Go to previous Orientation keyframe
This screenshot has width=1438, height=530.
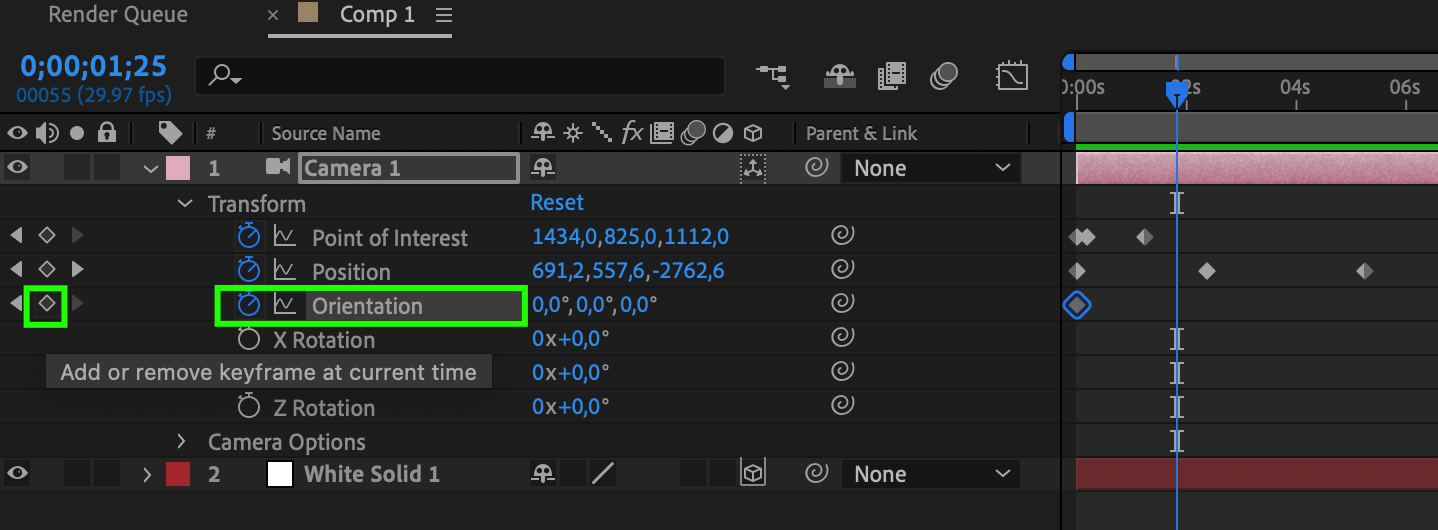(16, 304)
